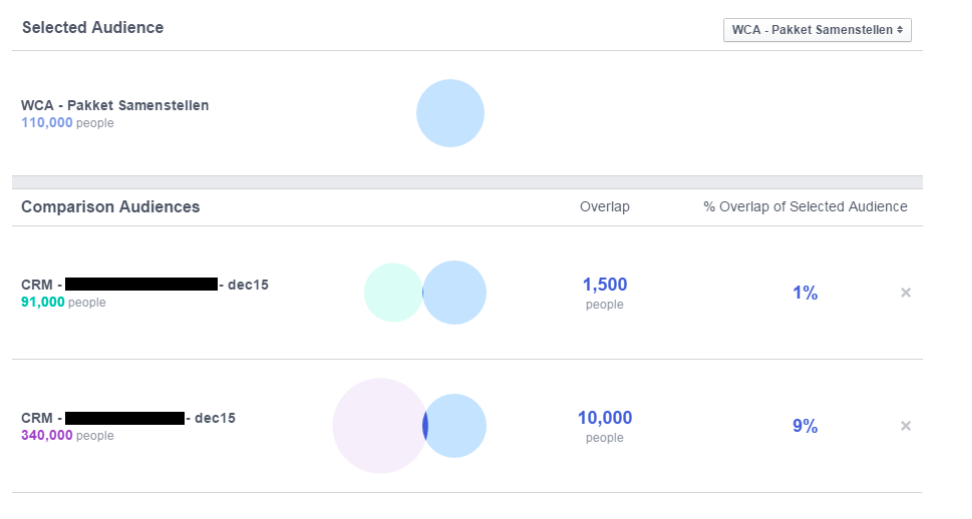Click the blue circle in the 1,500 overlap row
Screen dimensions: 972x519
coord(456,293)
